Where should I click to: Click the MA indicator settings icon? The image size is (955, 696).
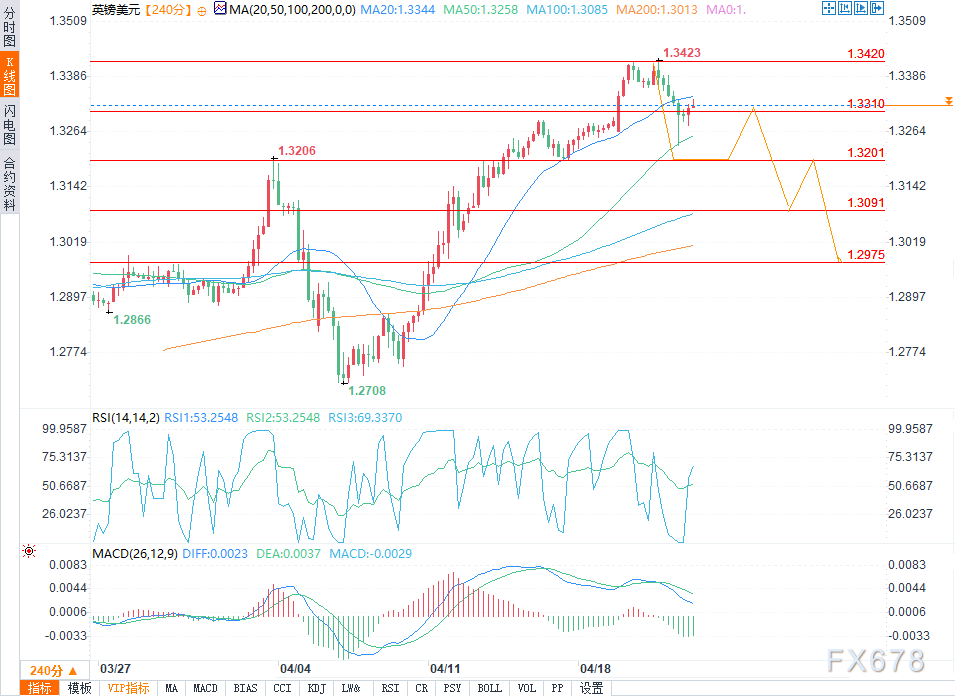click(x=220, y=9)
